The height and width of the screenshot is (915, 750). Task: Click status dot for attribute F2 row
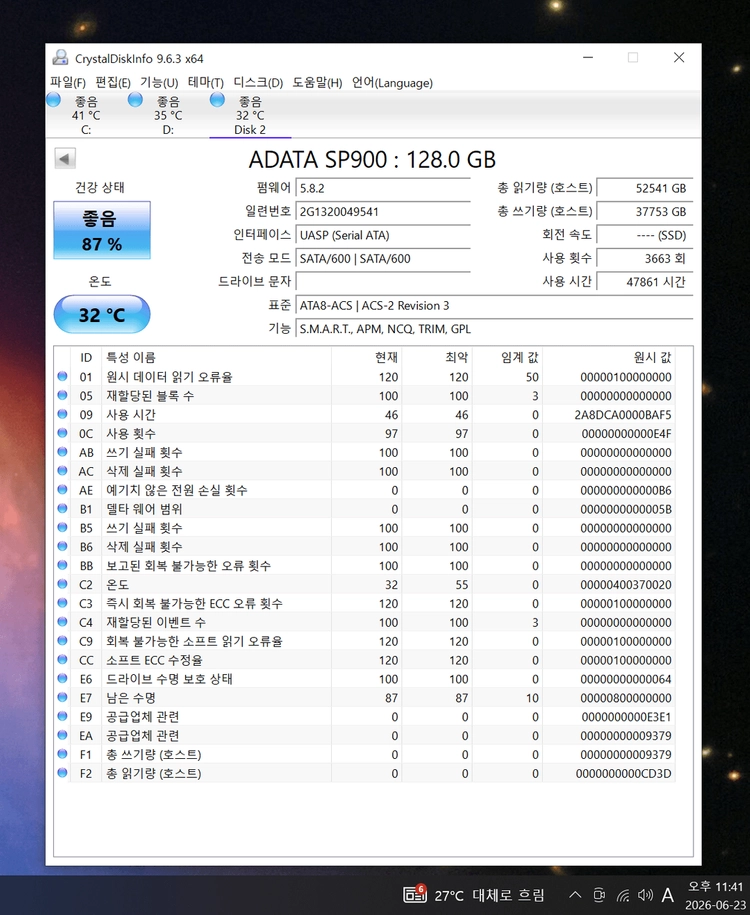tap(62, 773)
